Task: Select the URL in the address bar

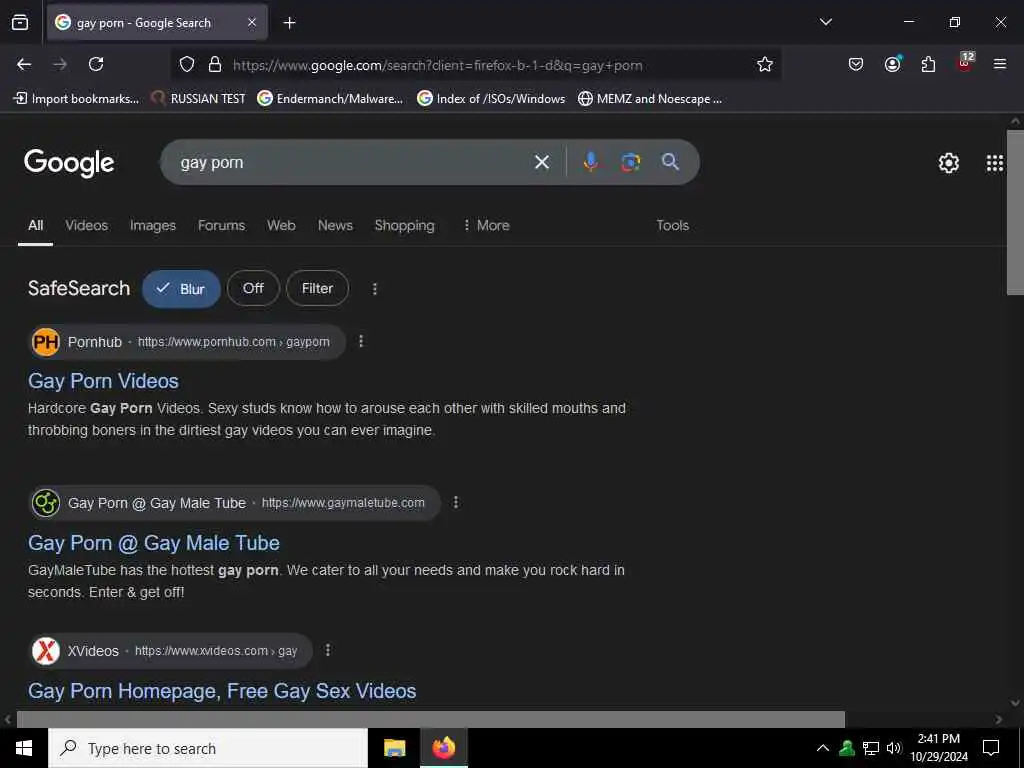Action: click(438, 65)
